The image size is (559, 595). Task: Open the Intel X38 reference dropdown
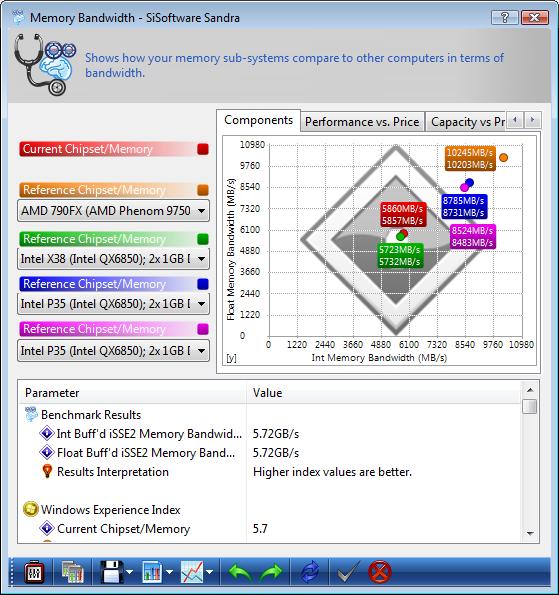(x=113, y=259)
